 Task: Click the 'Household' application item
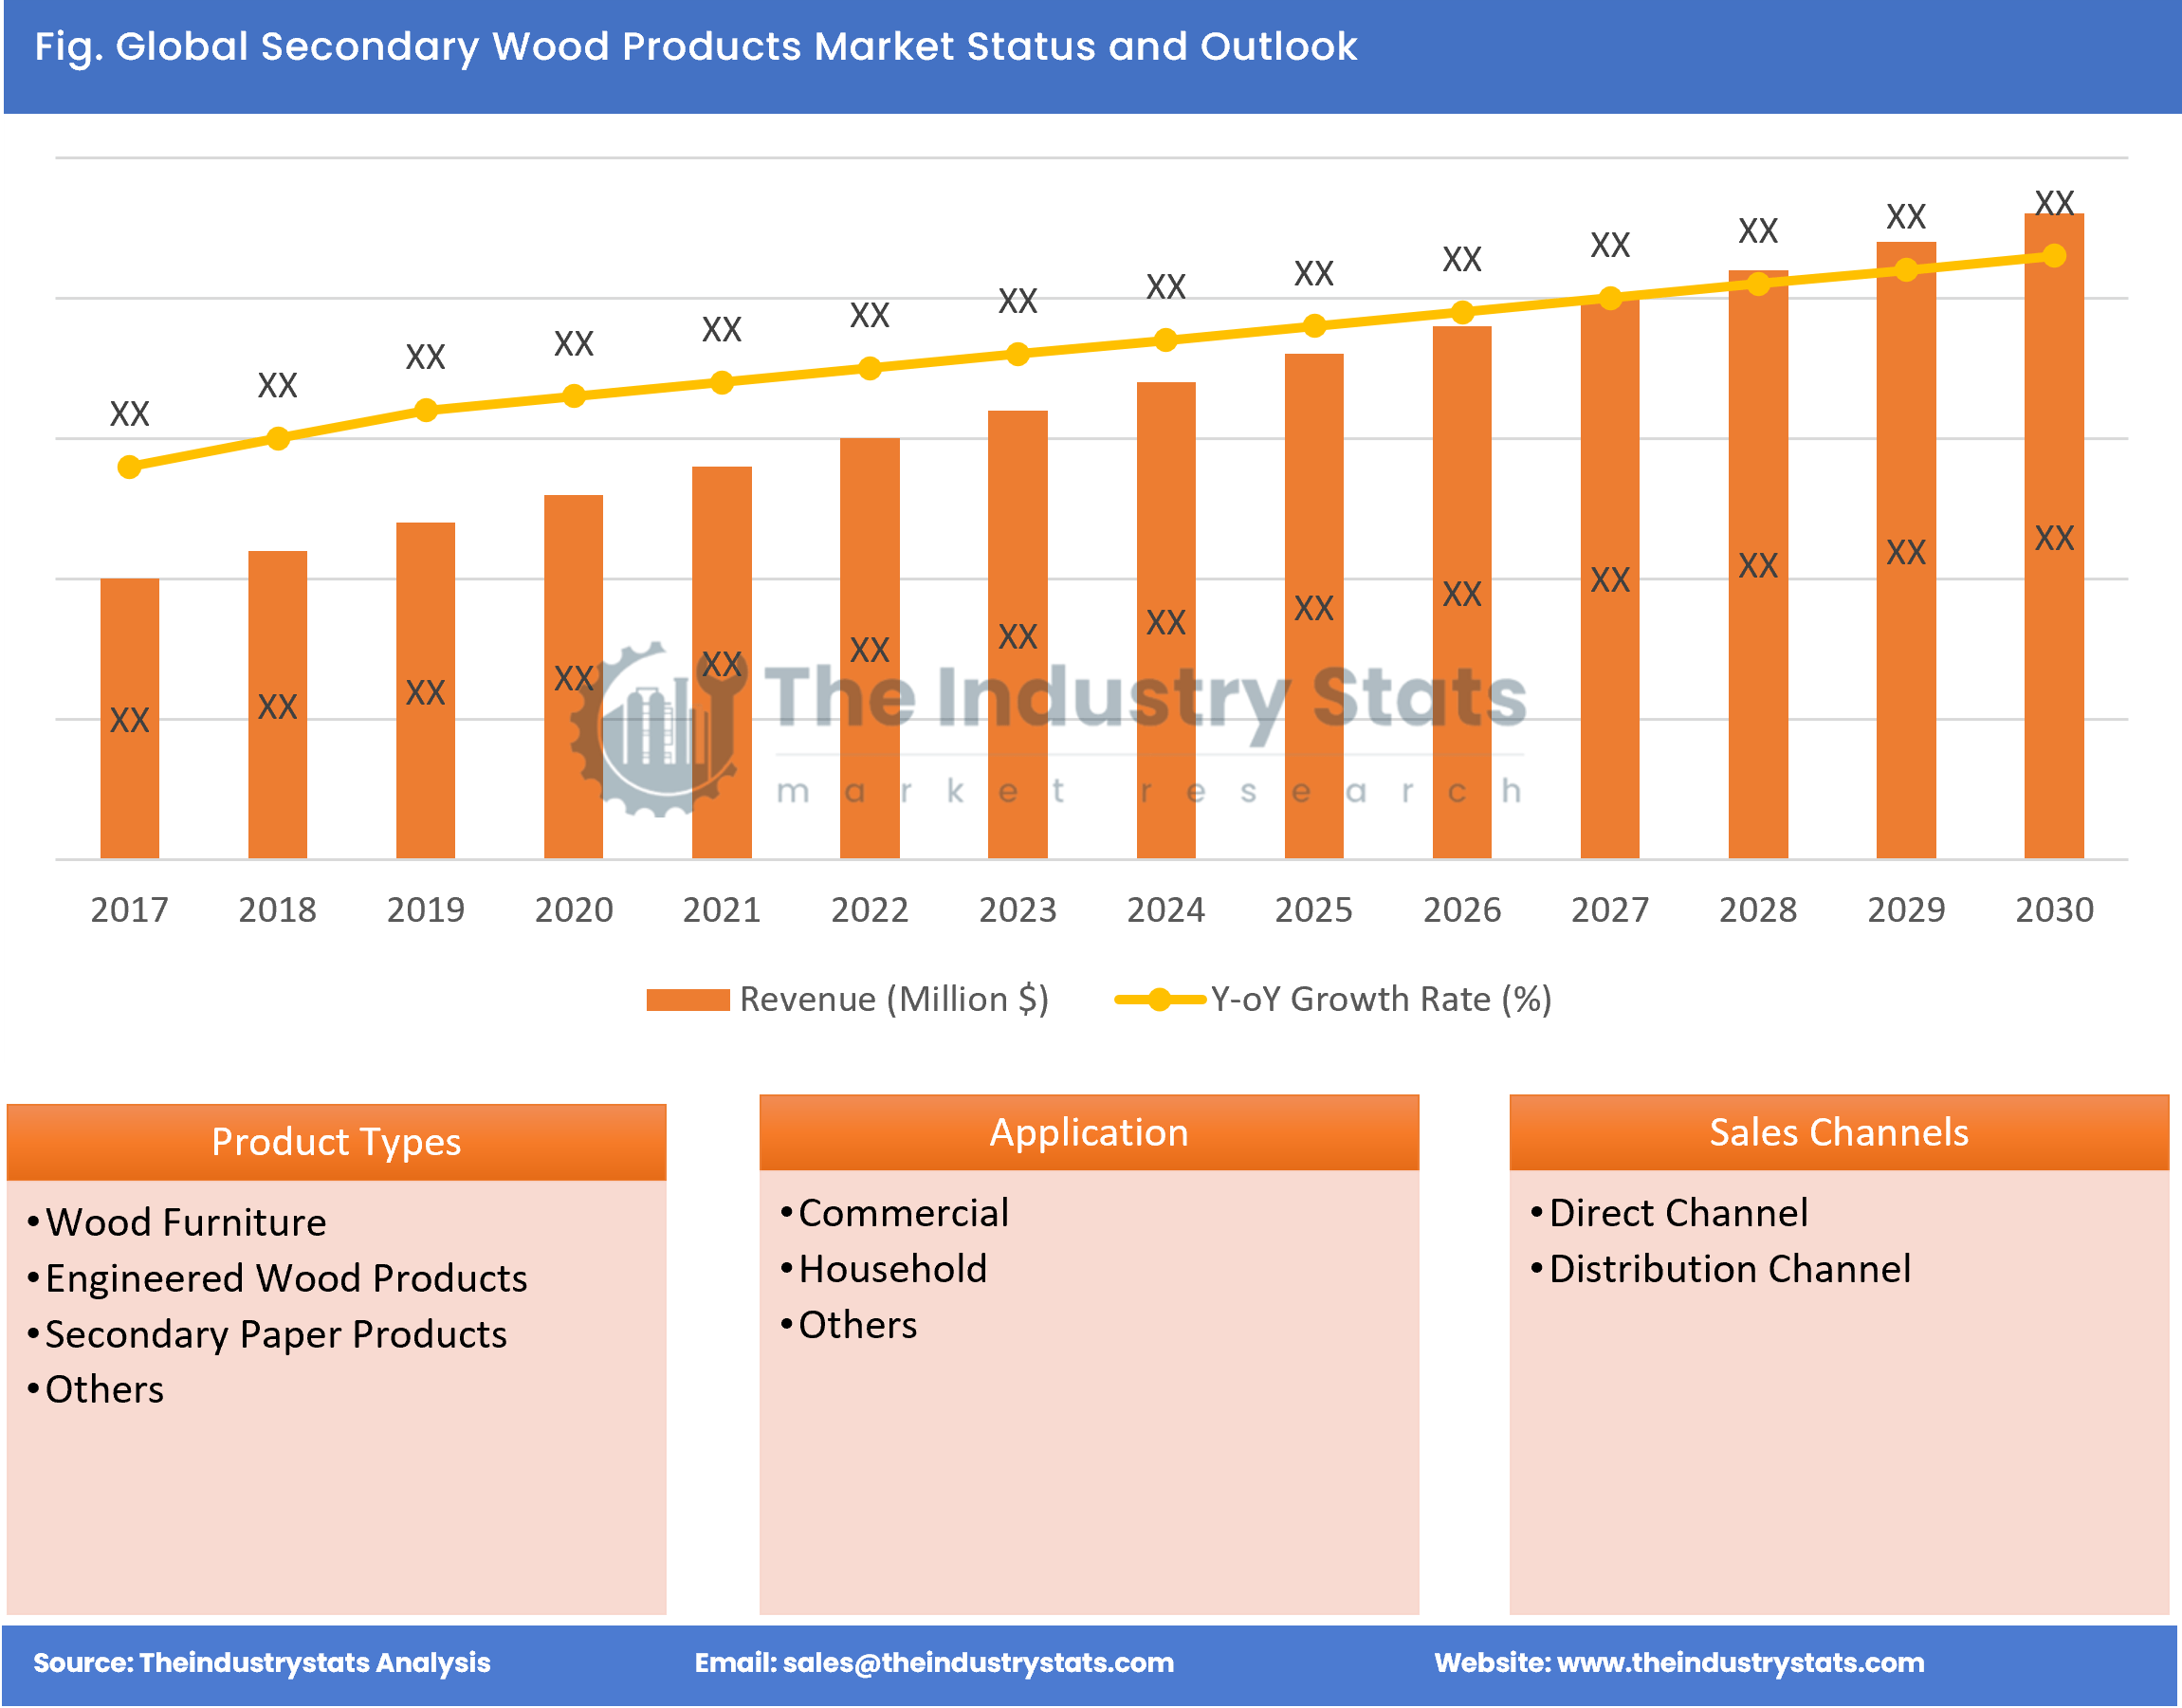coord(893,1269)
